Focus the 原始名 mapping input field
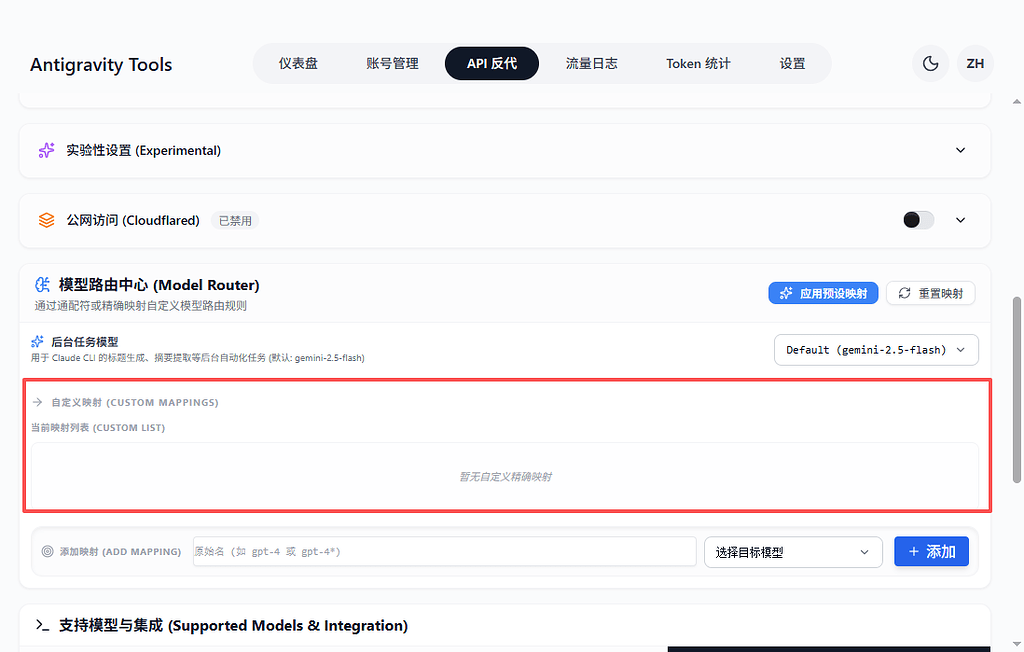Viewport: 1024px width, 652px height. tap(444, 551)
